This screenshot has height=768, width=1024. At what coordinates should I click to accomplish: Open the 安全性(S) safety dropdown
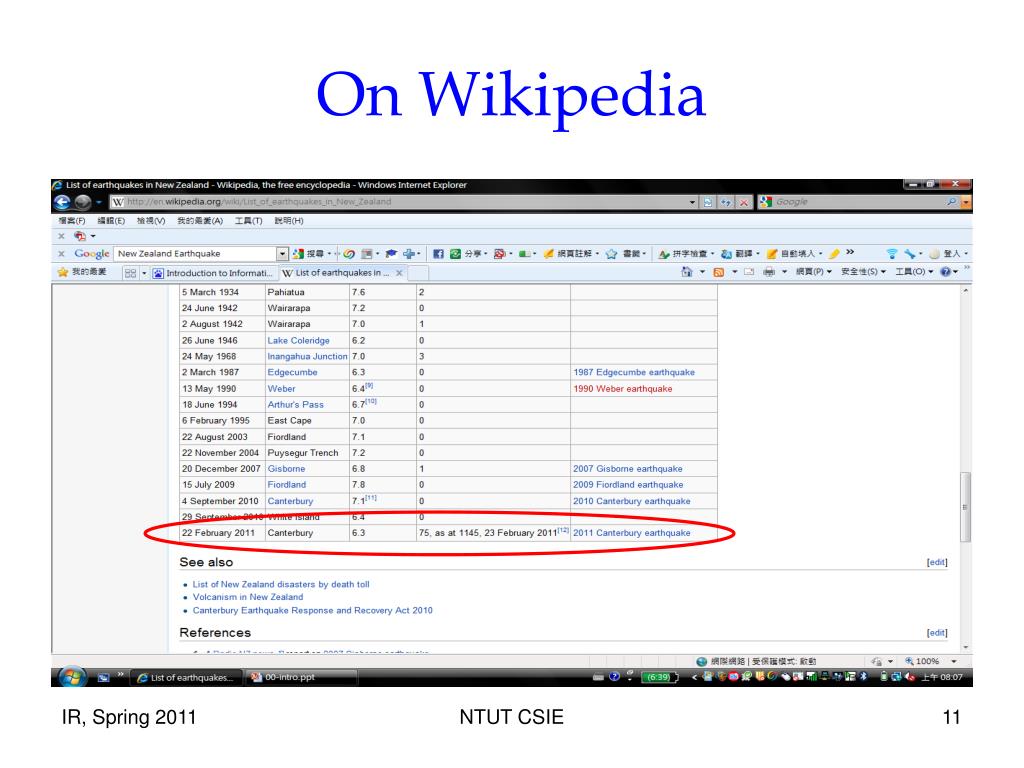(x=863, y=272)
